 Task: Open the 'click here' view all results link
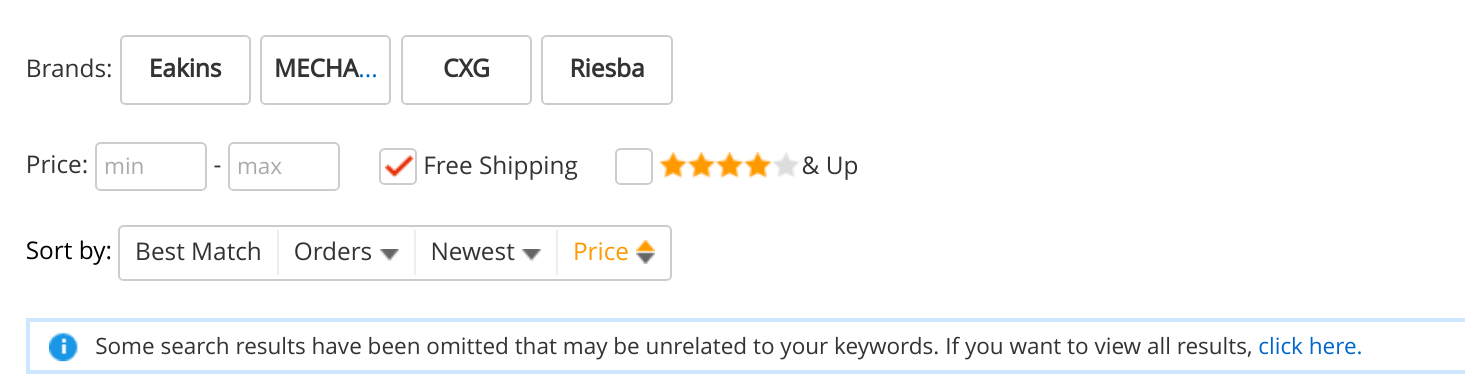1310,347
